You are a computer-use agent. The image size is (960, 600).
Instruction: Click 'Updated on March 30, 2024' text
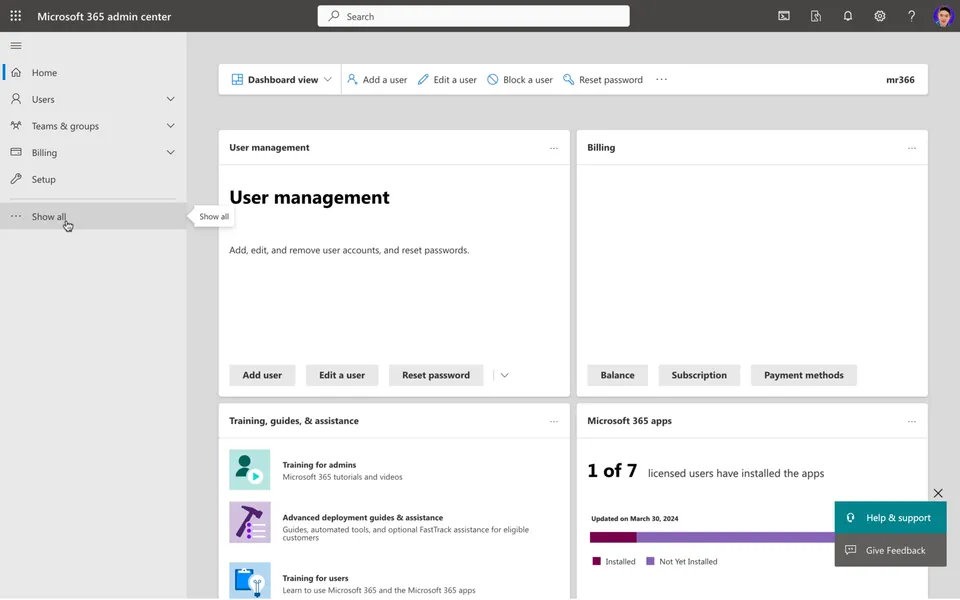(634, 519)
